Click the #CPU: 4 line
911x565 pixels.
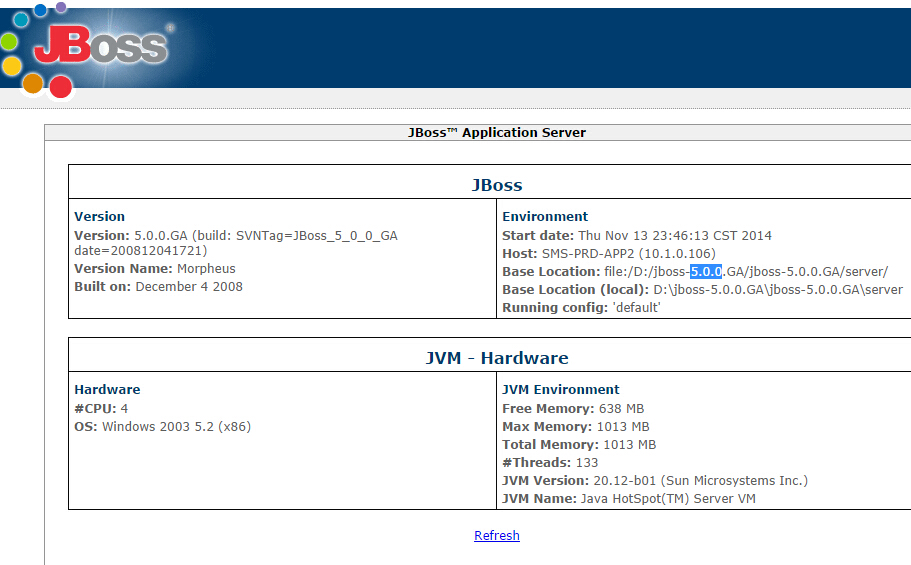point(101,409)
